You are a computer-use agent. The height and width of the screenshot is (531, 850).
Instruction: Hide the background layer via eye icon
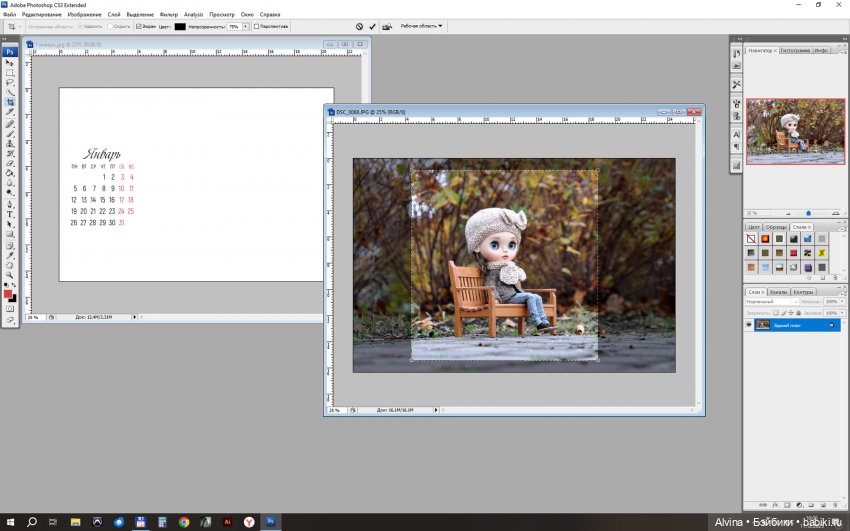click(750, 325)
